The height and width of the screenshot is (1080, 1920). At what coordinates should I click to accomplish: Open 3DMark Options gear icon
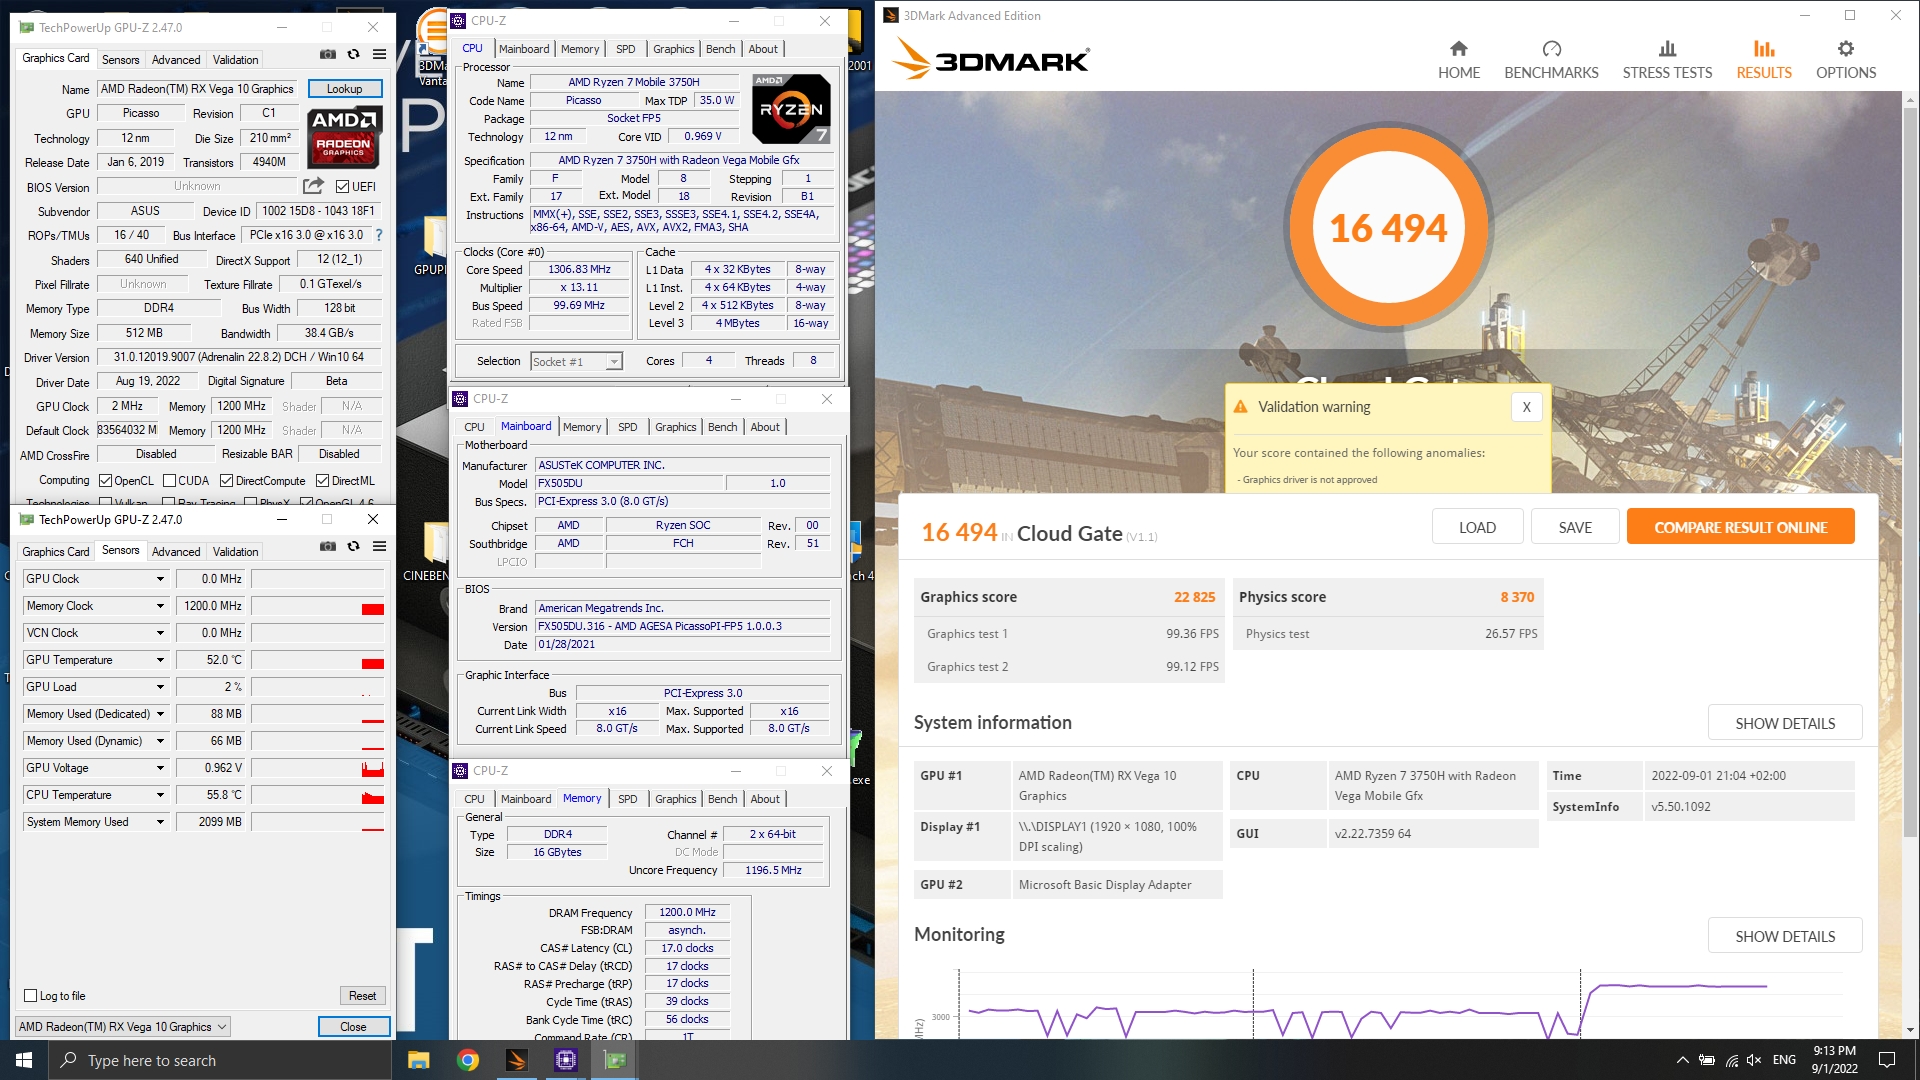1846,49
